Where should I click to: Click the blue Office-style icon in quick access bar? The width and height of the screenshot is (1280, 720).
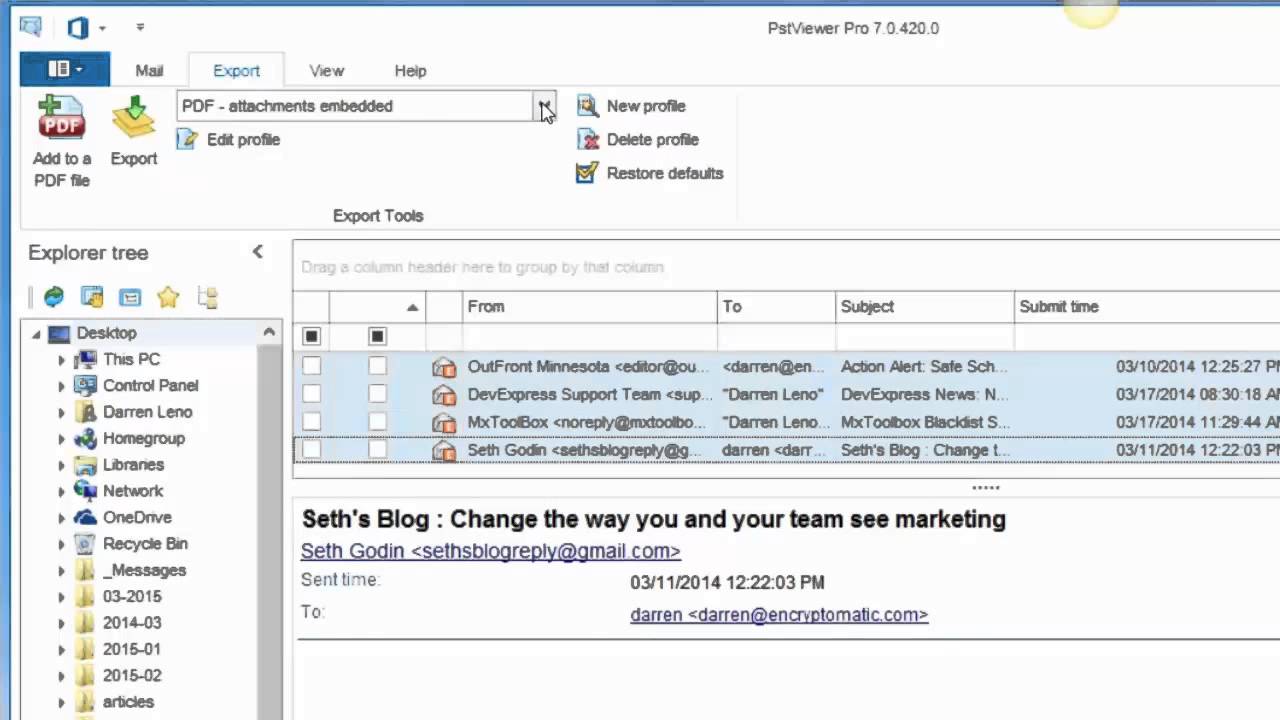(77, 28)
